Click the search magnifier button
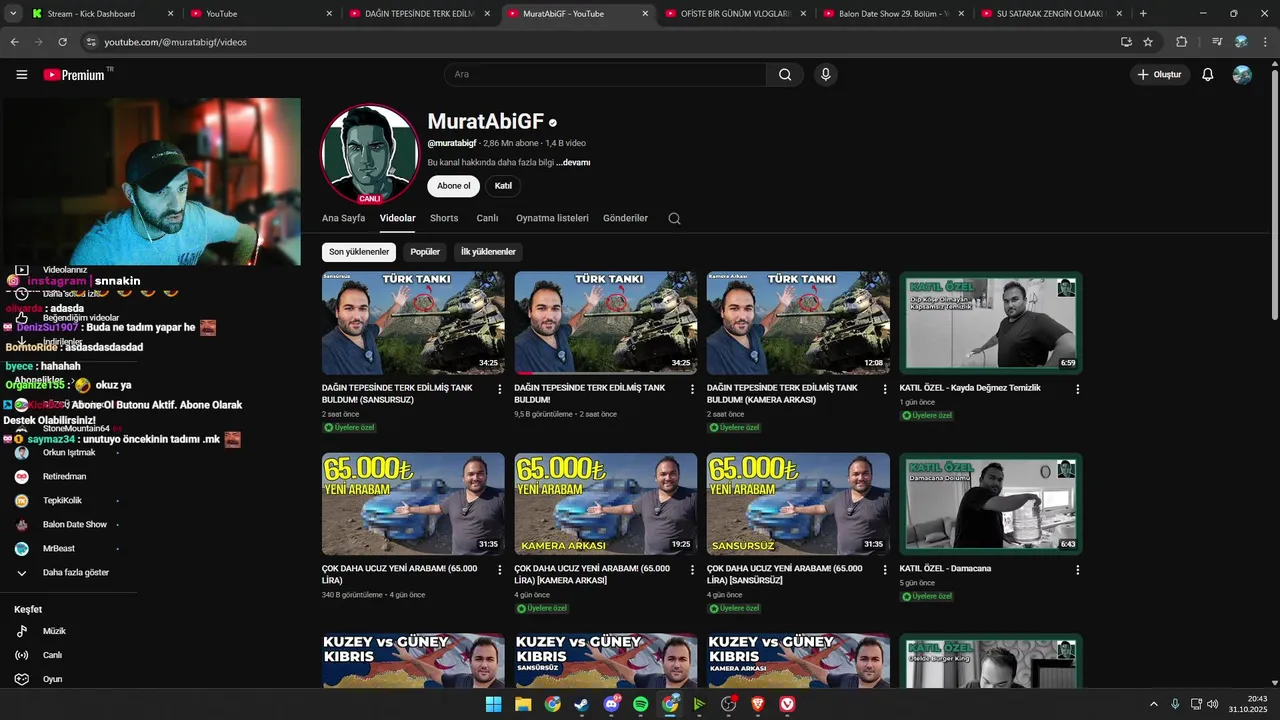Viewport: 1280px width, 720px height. pos(785,74)
